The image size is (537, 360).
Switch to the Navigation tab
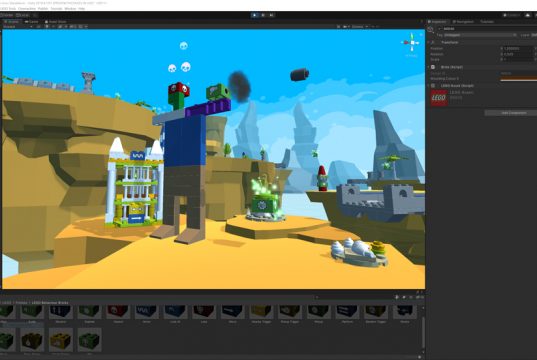463,22
